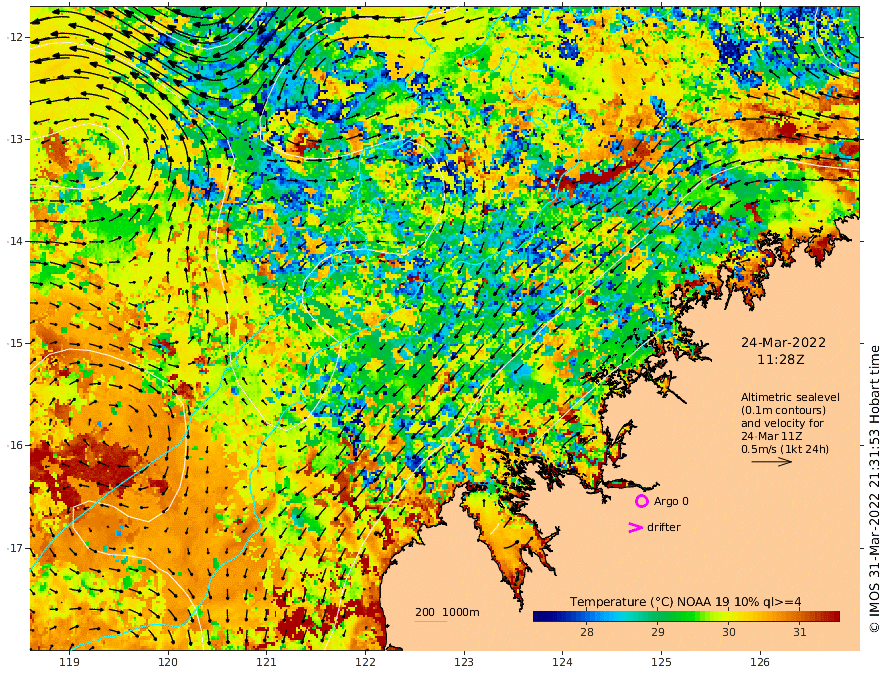Click the magenta drifter arrowhead legend marker
This screenshot has width=880, height=680.
click(635, 527)
